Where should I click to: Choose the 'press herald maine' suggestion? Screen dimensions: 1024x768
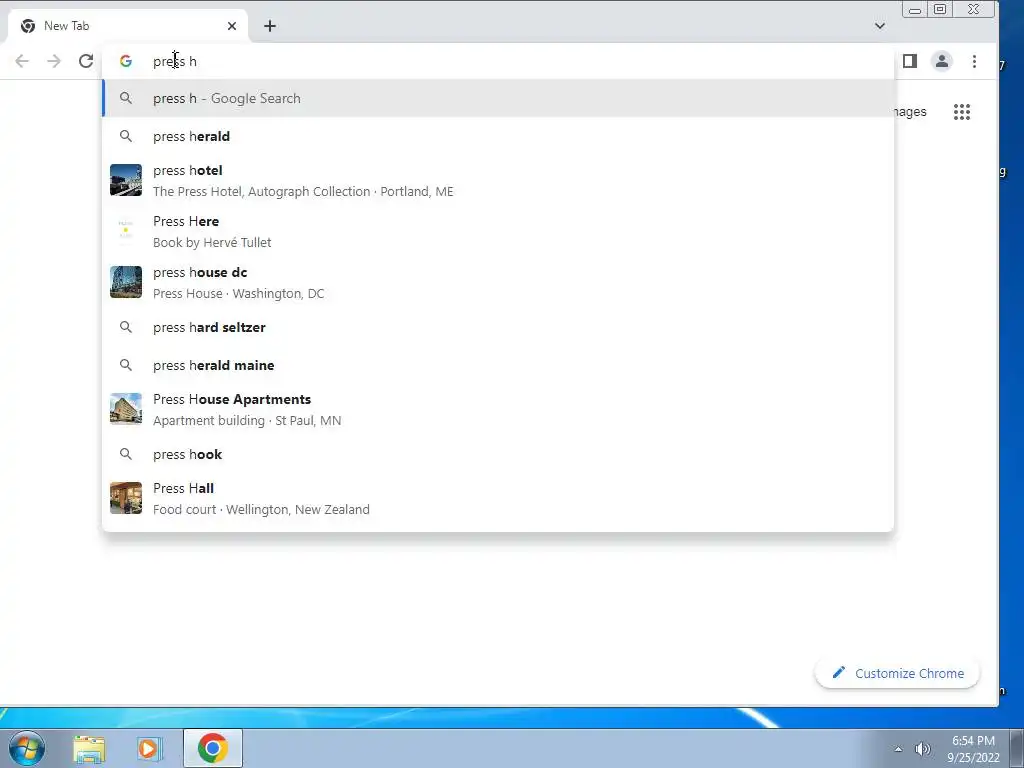coord(498,365)
